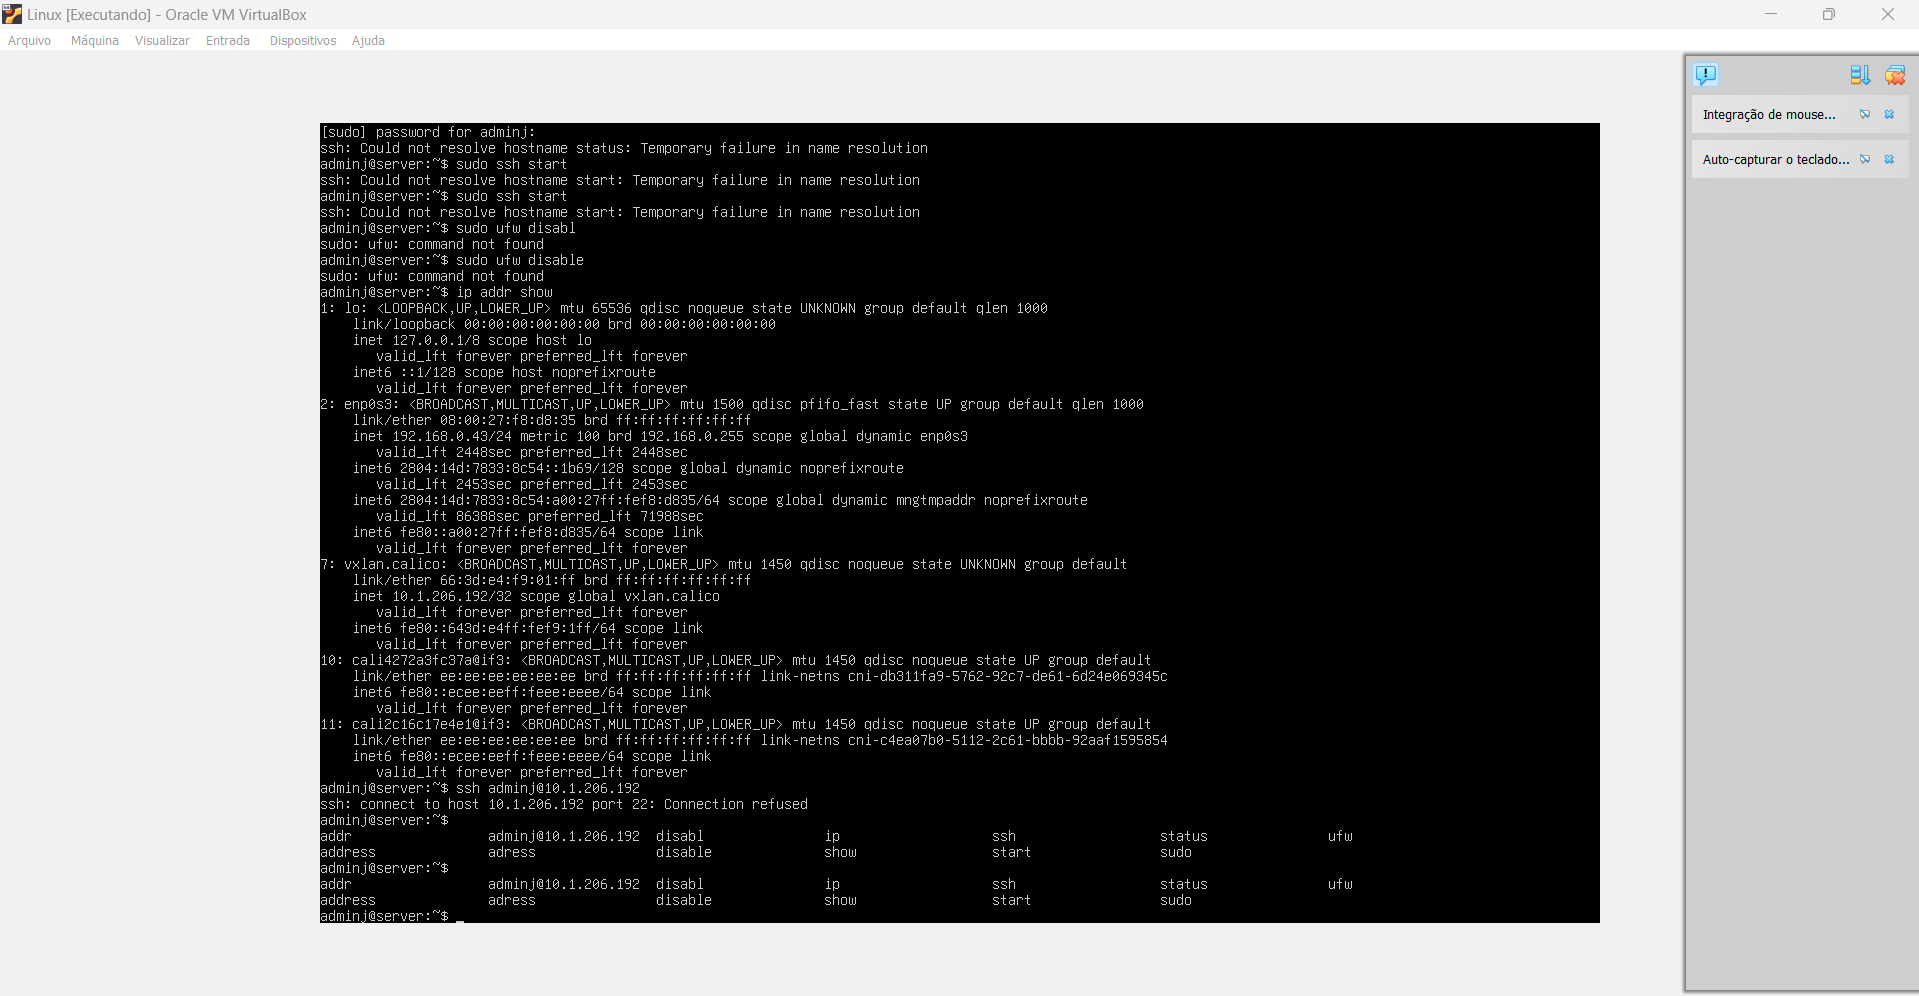Delete all finished notifications icon
Image resolution: width=1919 pixels, height=996 pixels.
tap(1895, 75)
